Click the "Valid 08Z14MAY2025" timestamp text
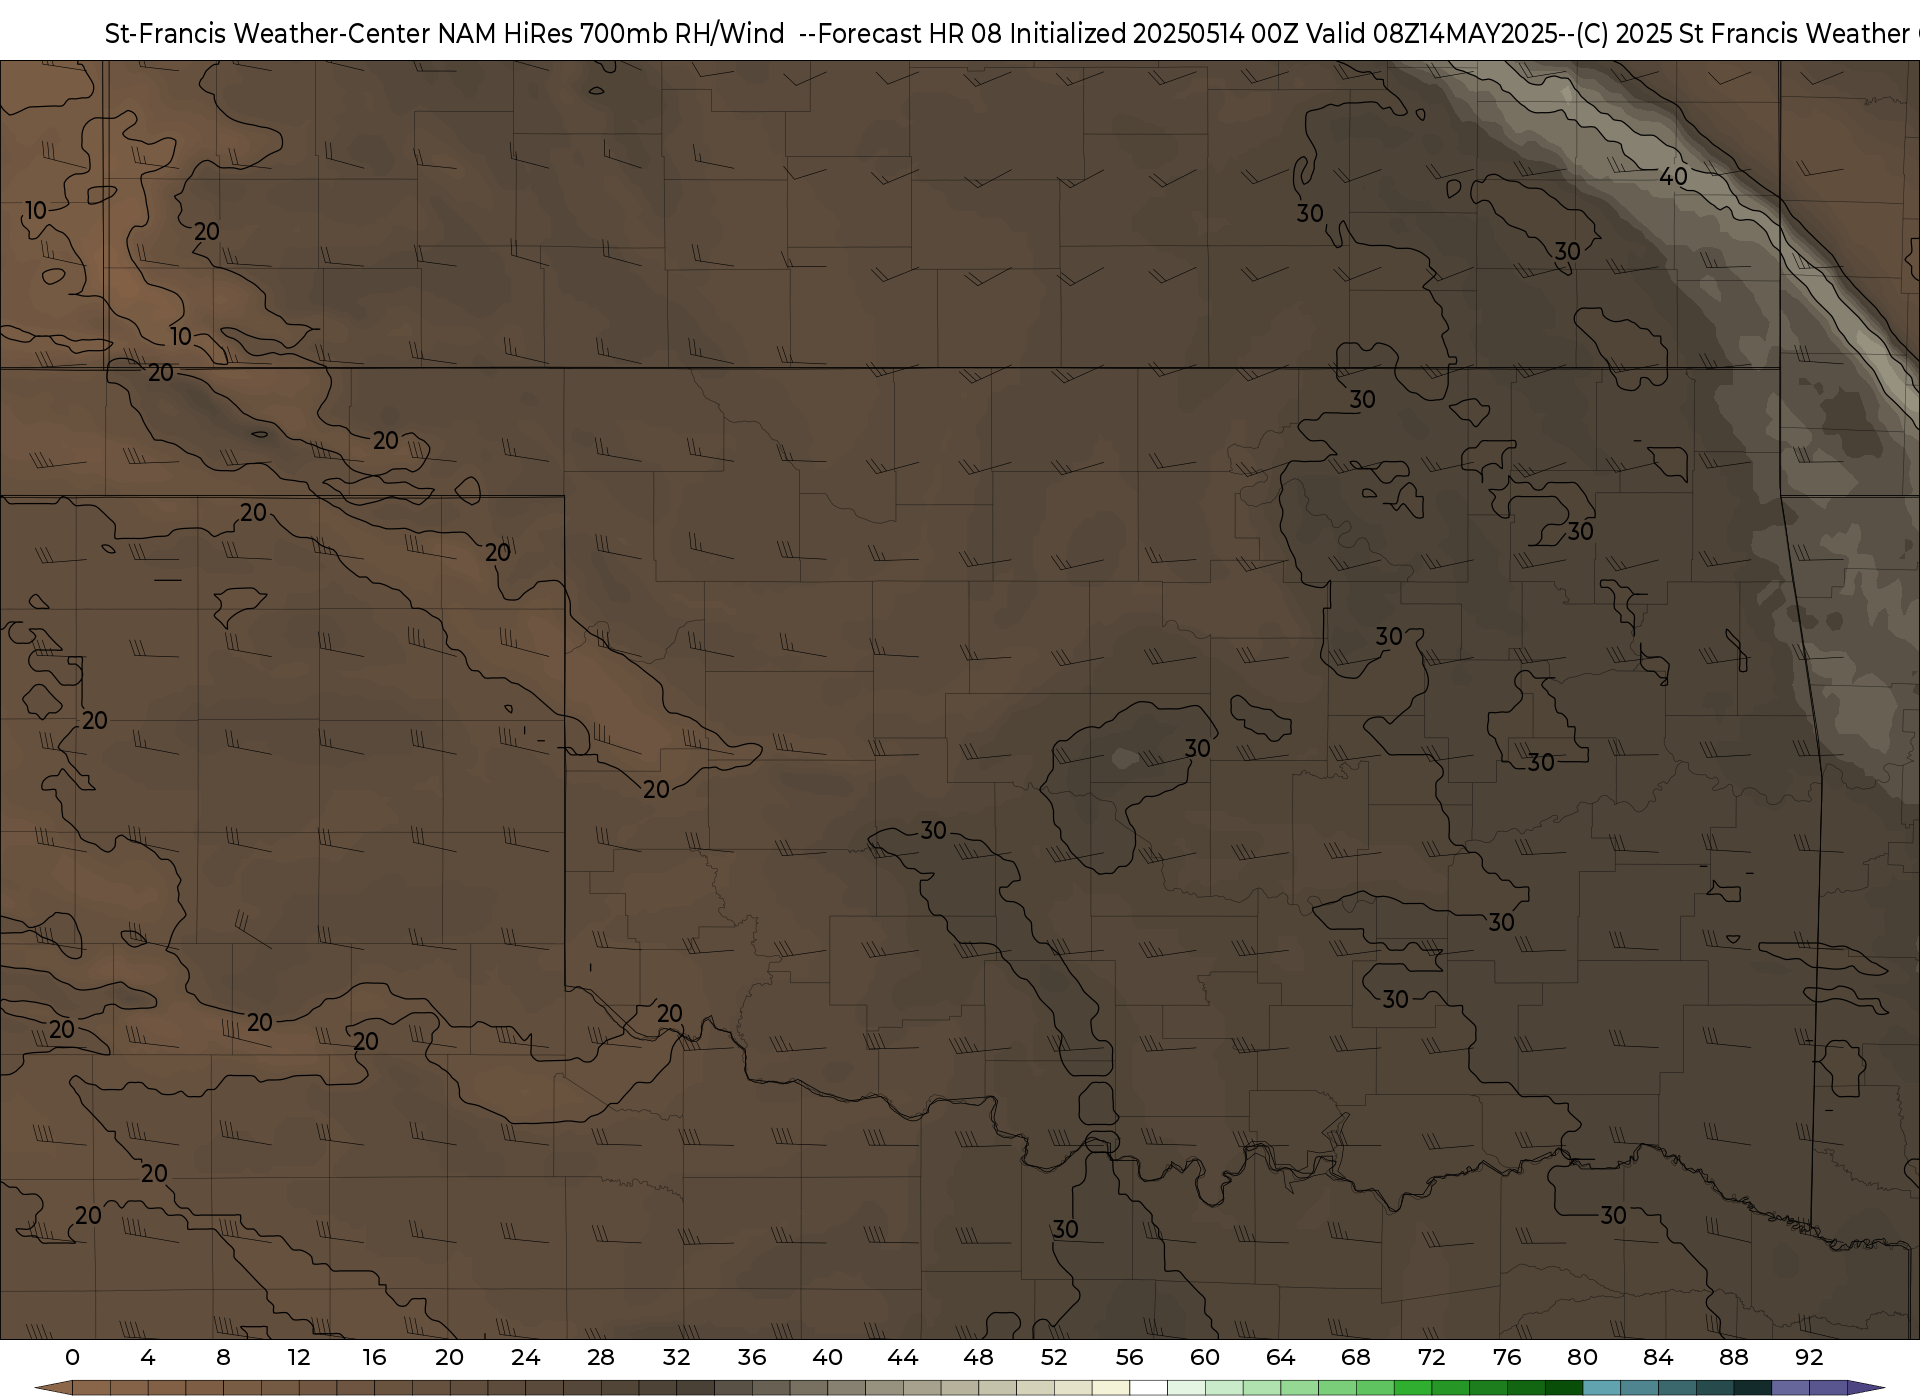 [x=1431, y=34]
